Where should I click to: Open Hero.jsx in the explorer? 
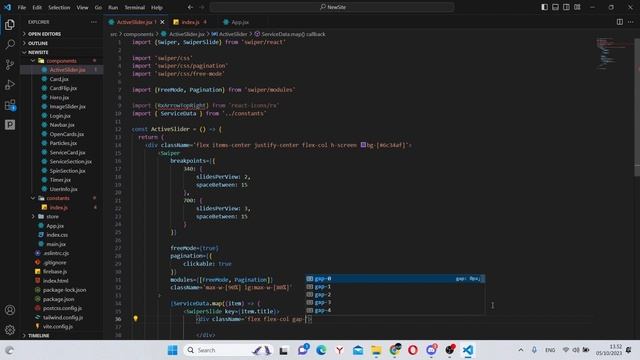pyautogui.click(x=59, y=98)
